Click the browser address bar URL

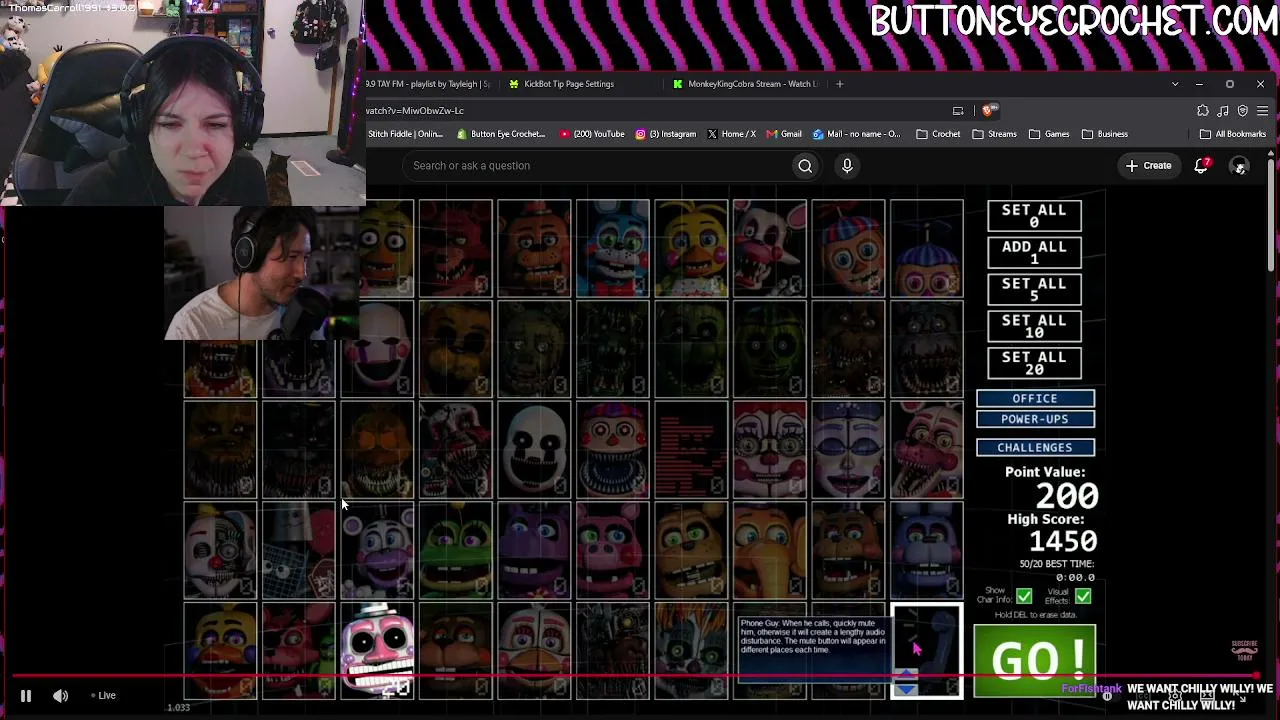pyautogui.click(x=415, y=111)
